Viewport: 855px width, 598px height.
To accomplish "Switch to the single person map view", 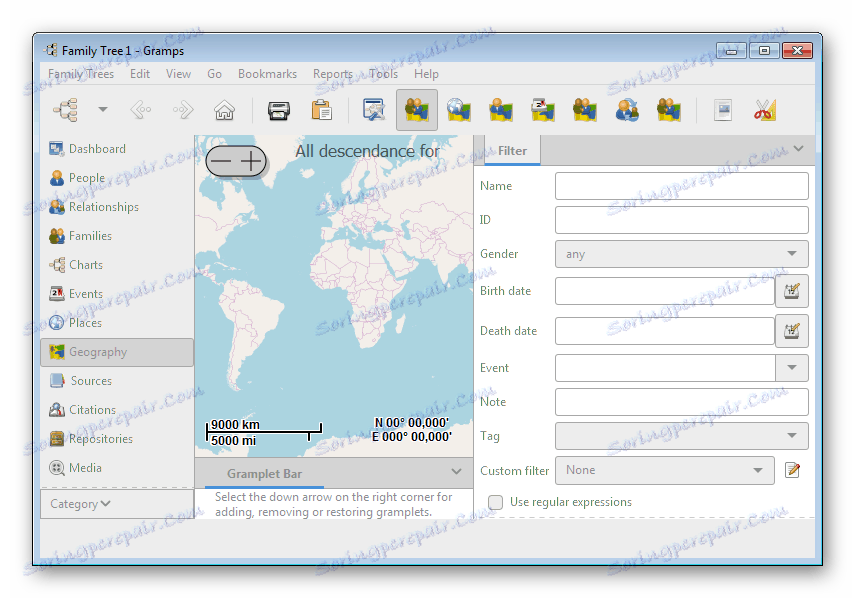I will [501, 110].
